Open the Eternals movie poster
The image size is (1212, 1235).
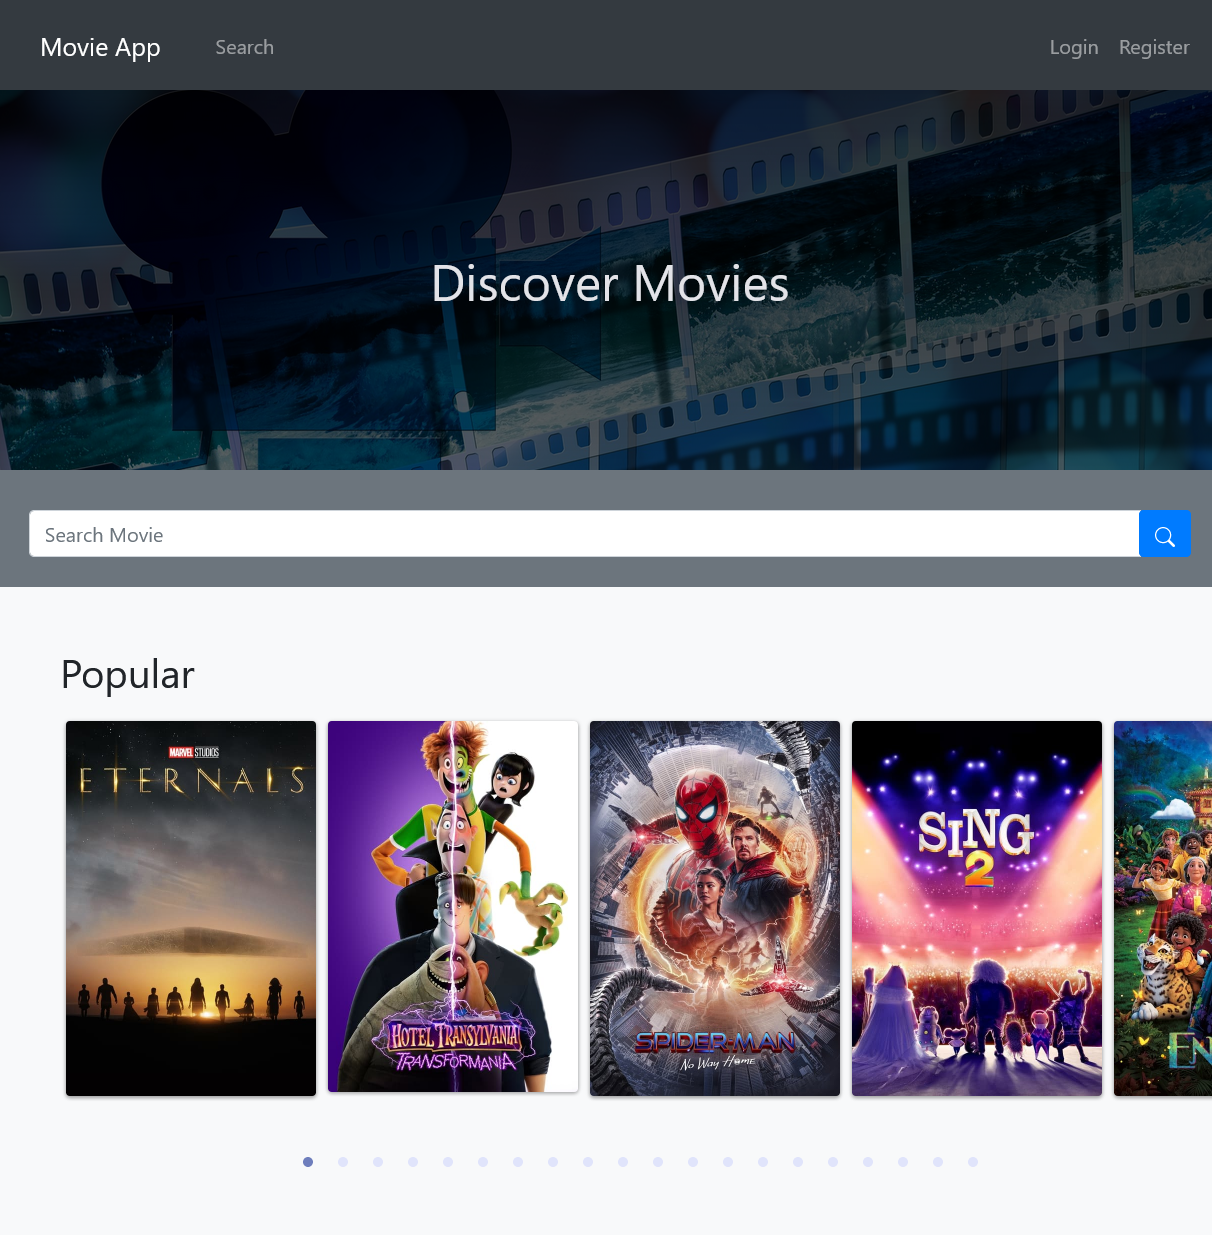[191, 908]
